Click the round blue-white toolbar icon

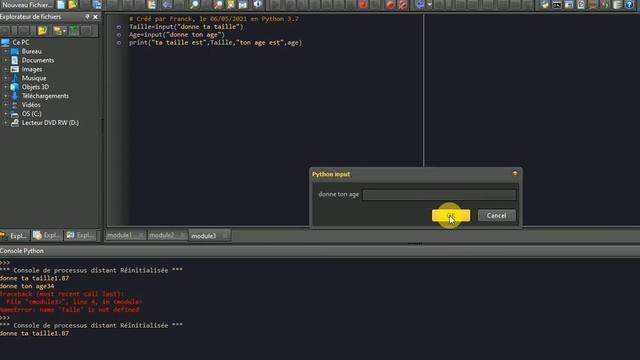[x=258, y=5]
